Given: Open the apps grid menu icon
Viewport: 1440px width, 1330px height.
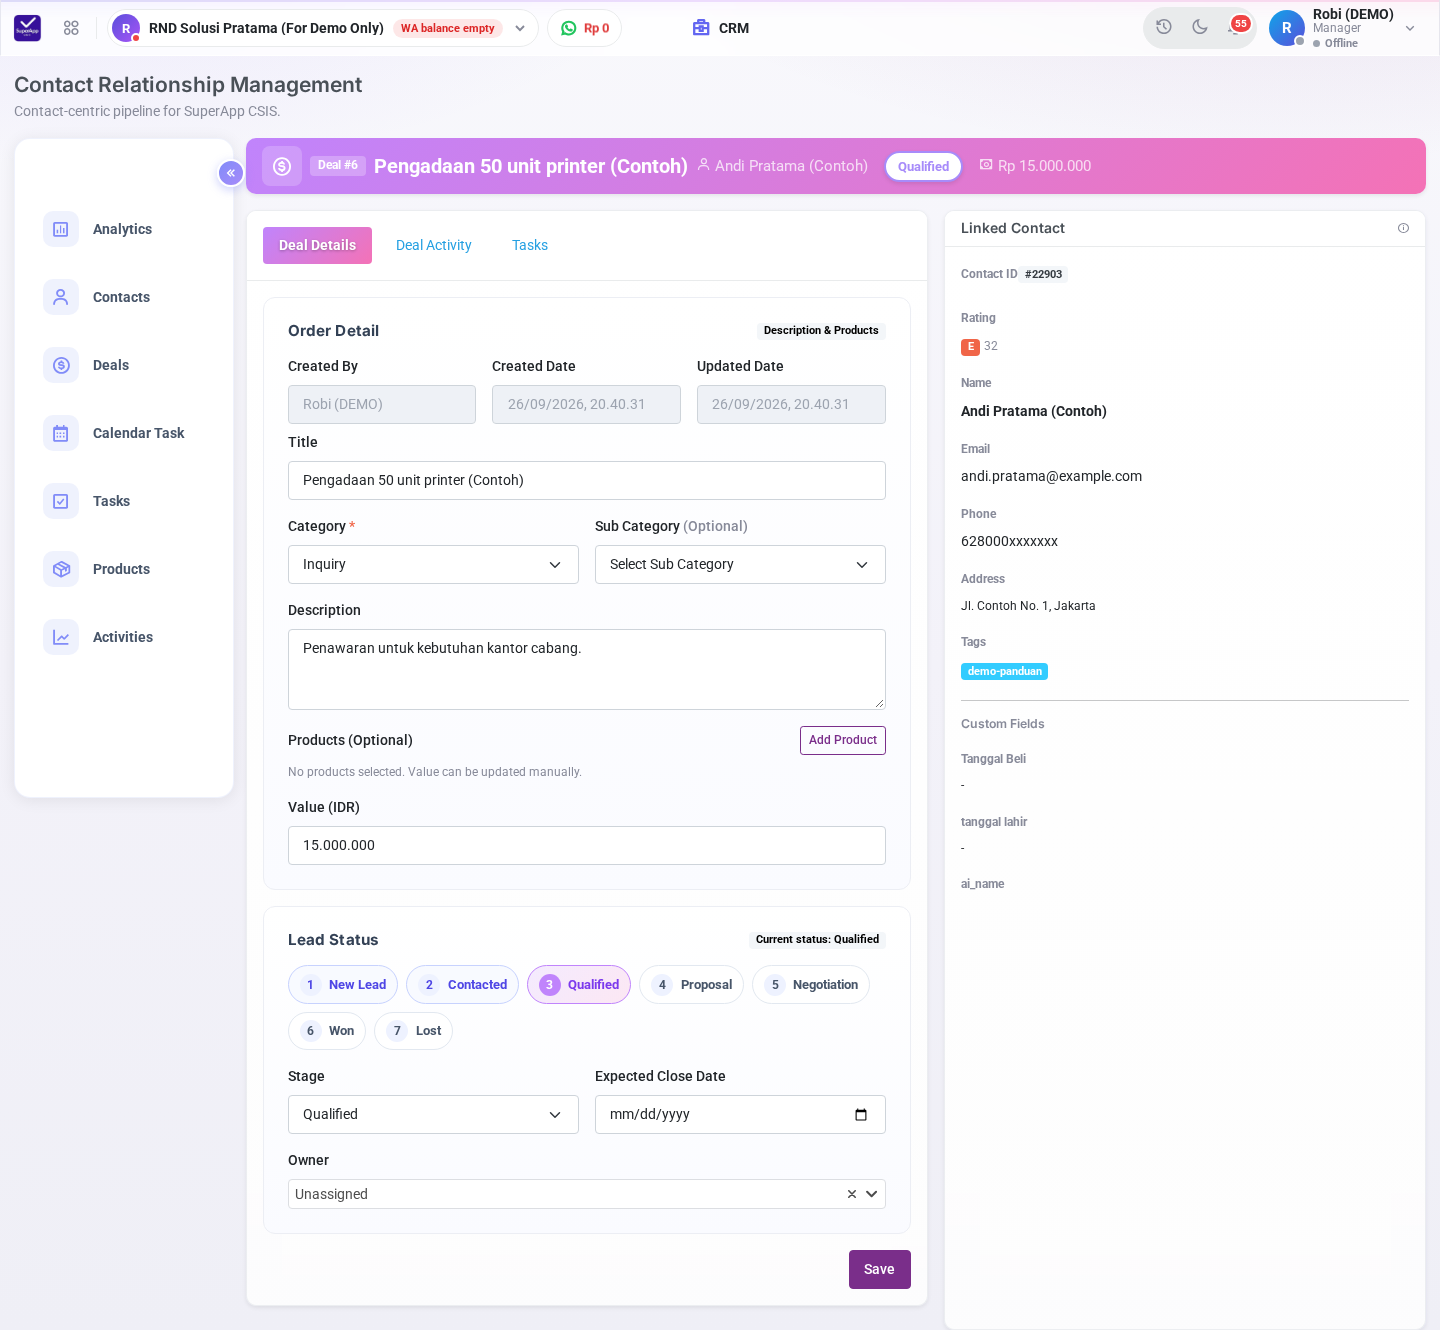Looking at the screenshot, I should pyautogui.click(x=71, y=28).
